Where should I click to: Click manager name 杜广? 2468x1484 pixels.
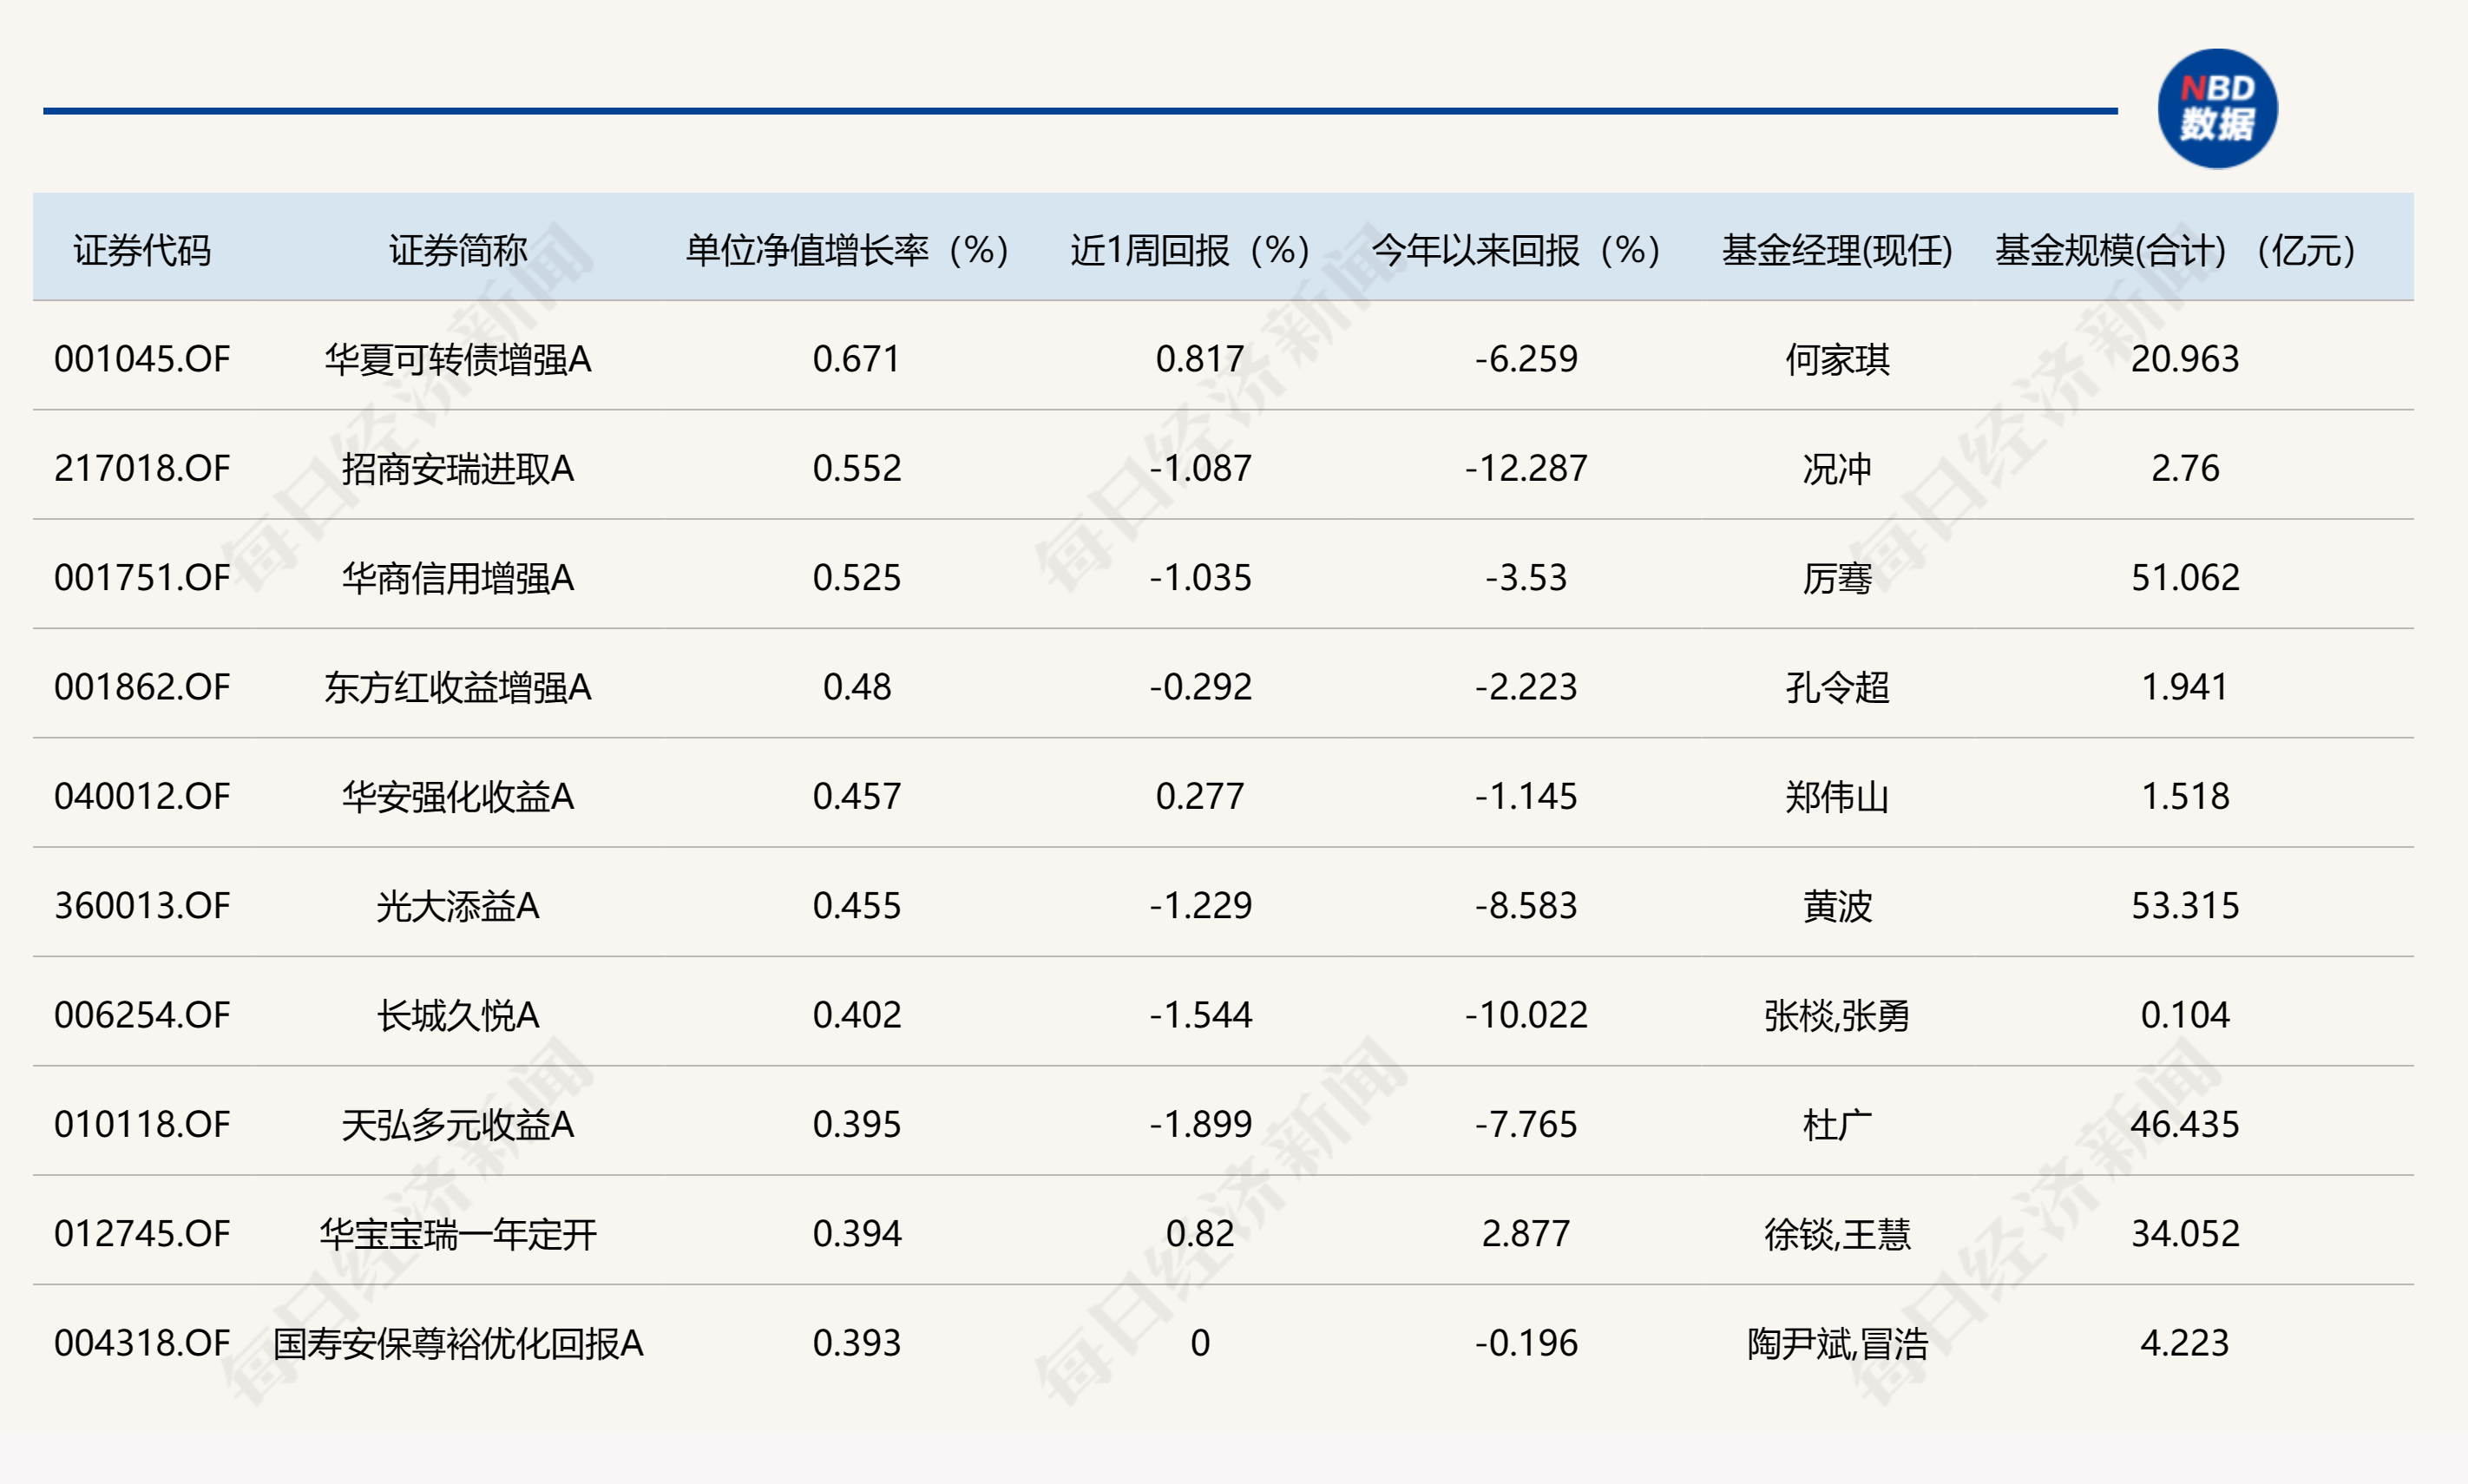tap(1837, 1124)
